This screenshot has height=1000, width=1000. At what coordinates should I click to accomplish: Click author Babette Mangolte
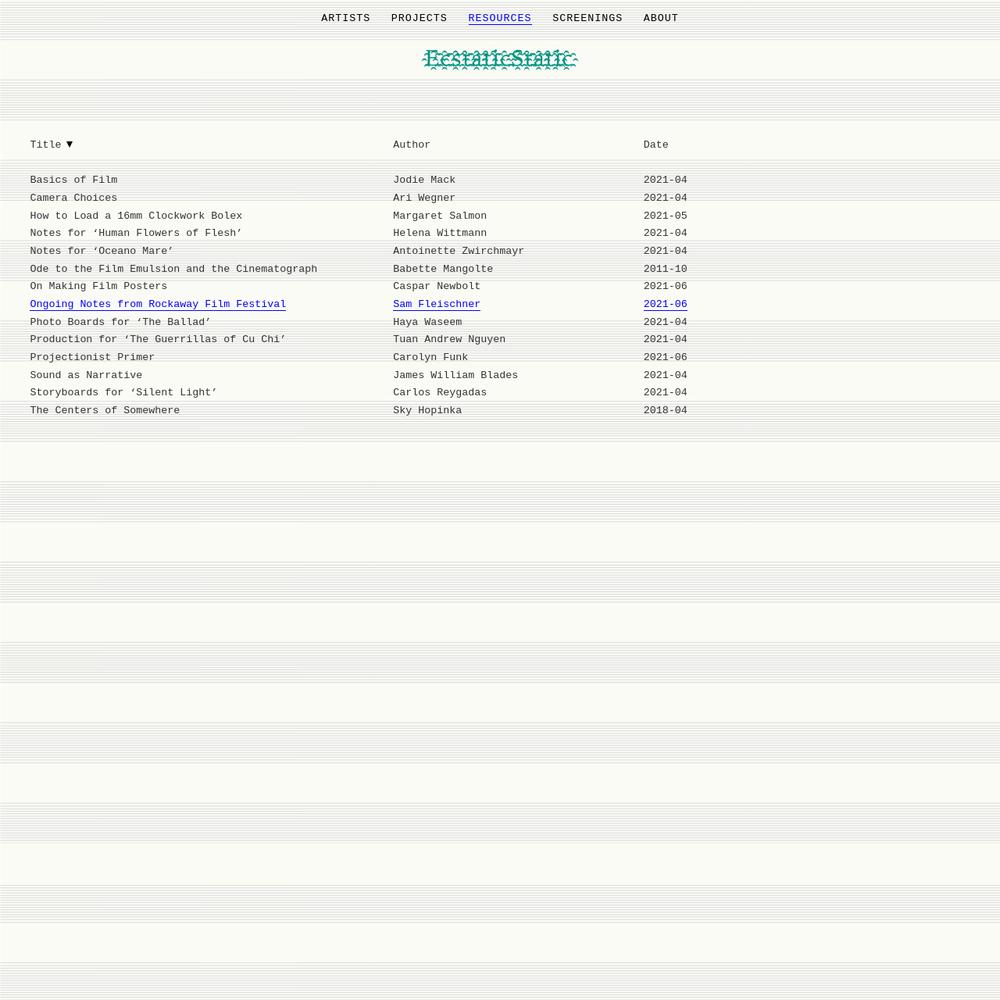point(443,268)
